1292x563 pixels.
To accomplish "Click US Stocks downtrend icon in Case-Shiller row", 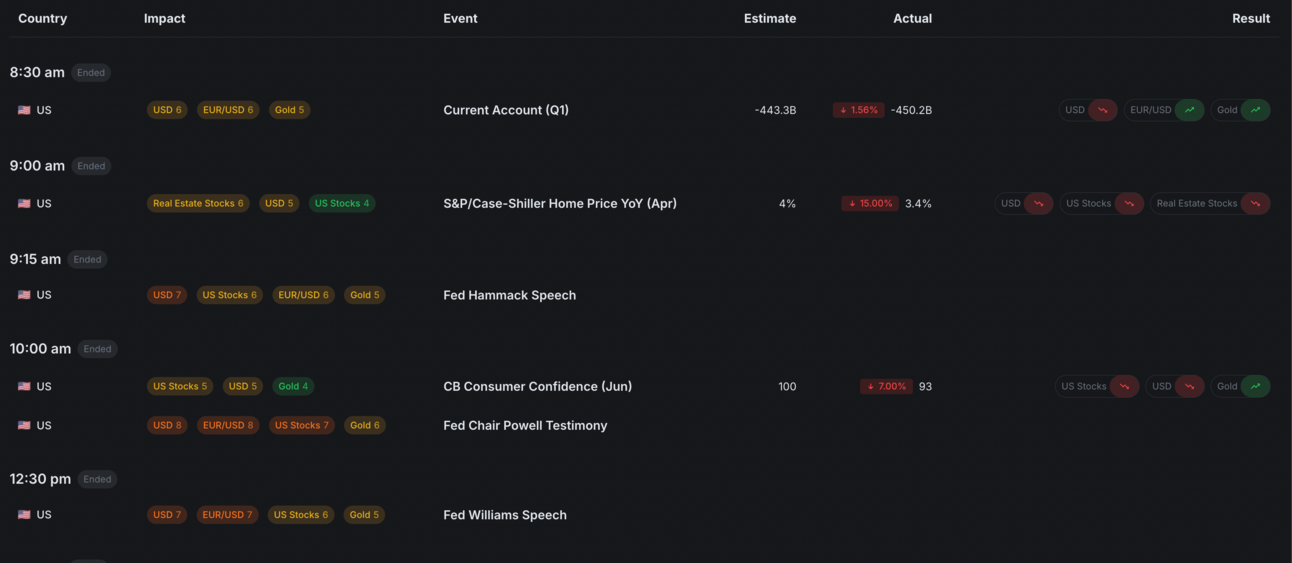I will click(1130, 203).
